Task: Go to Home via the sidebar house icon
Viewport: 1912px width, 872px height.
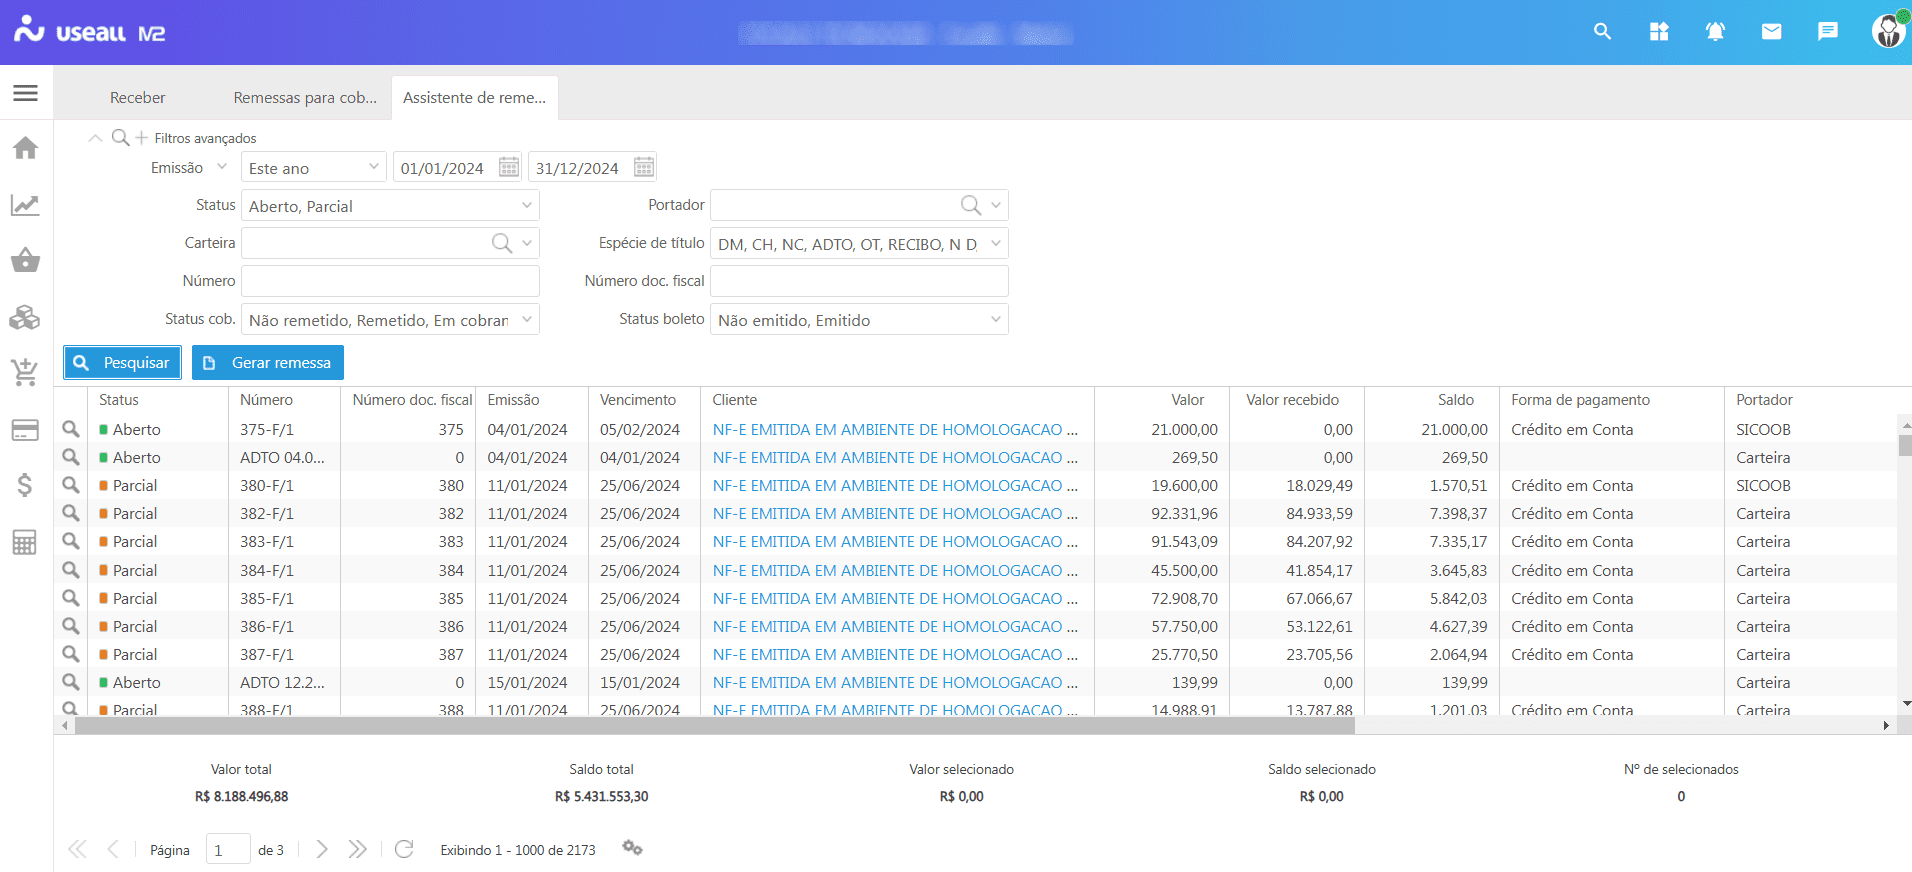Action: pos(25,148)
